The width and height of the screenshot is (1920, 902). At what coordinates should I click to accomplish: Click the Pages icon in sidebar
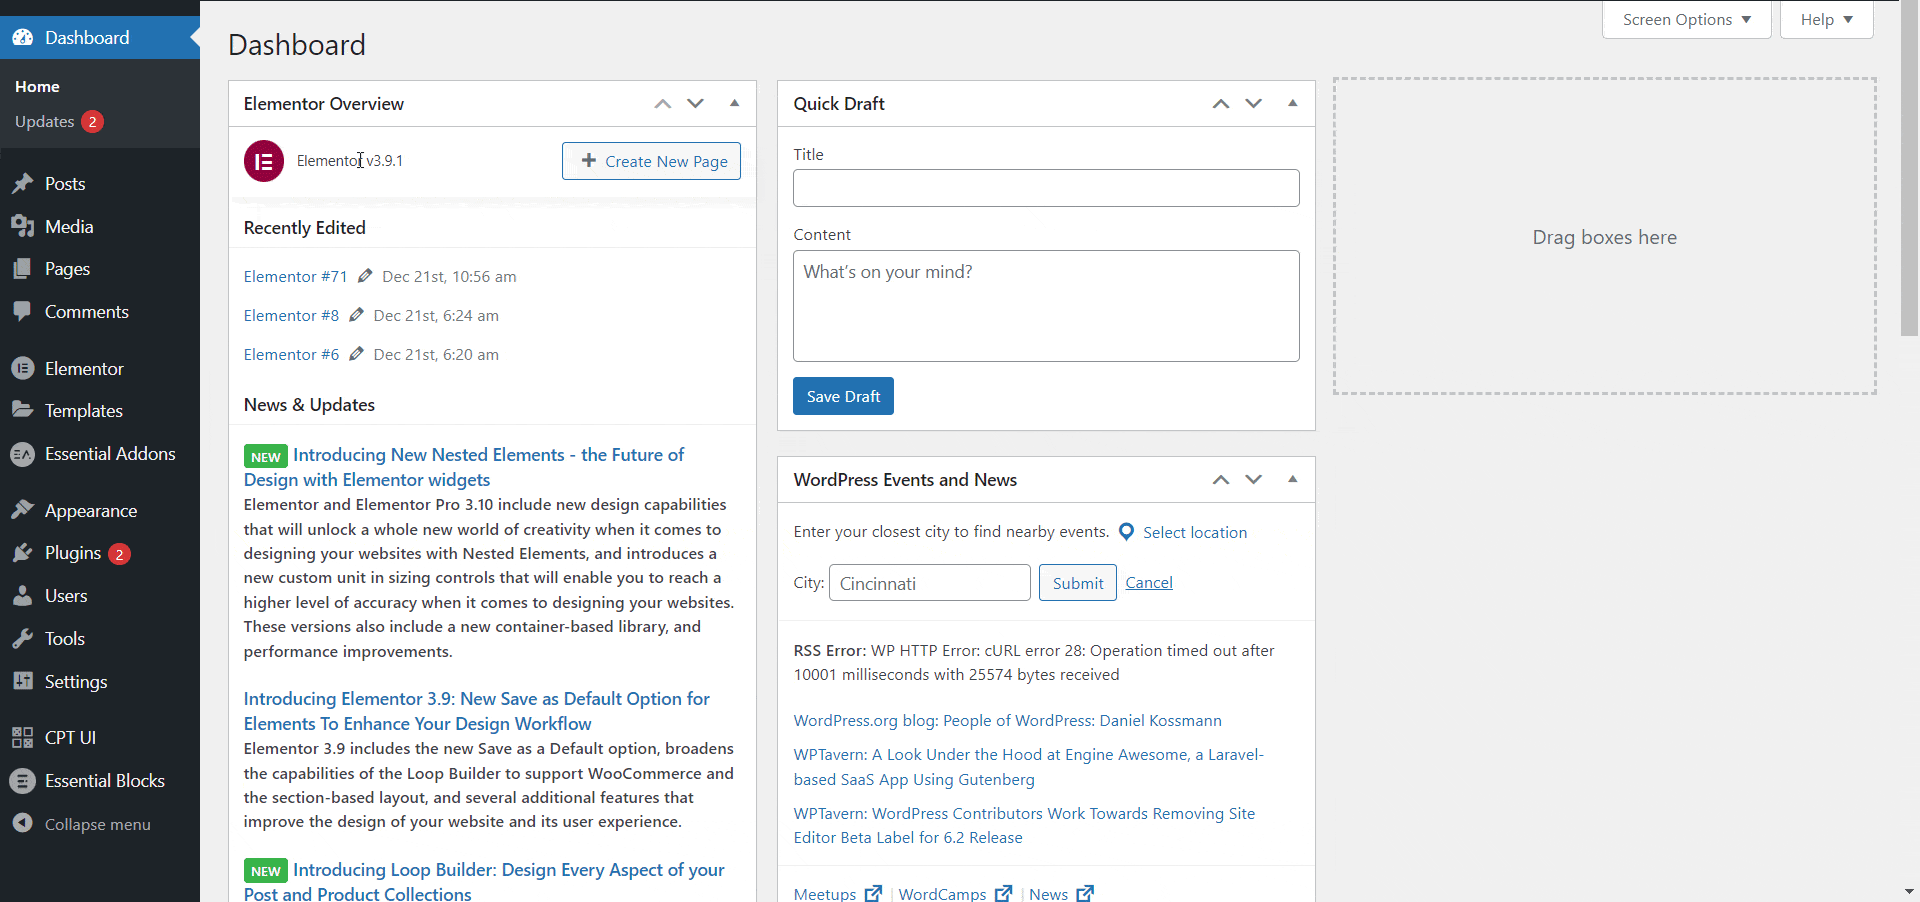(x=23, y=269)
